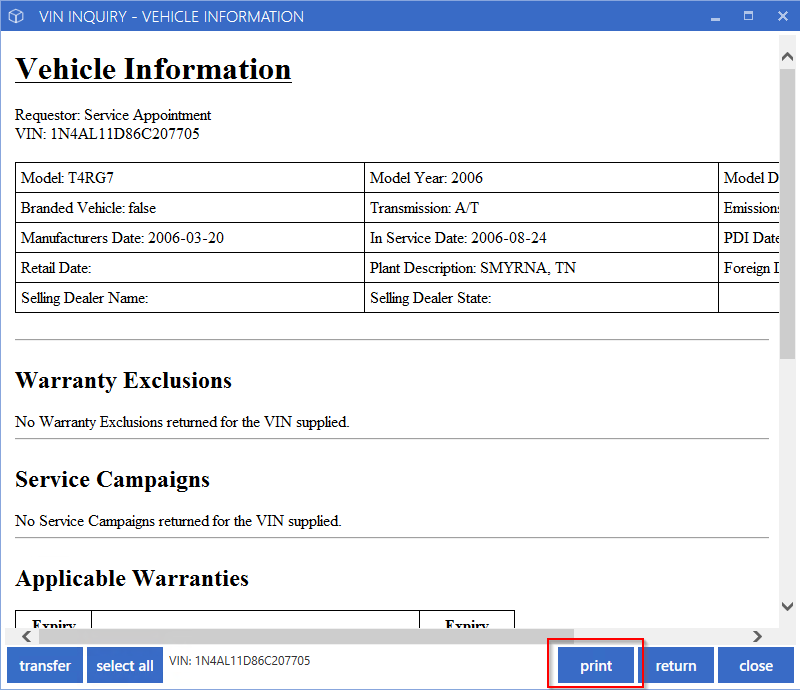Click the Selling Dealer Name cell
Viewport: 800px width, 690px height.
pyautogui.click(x=190, y=298)
